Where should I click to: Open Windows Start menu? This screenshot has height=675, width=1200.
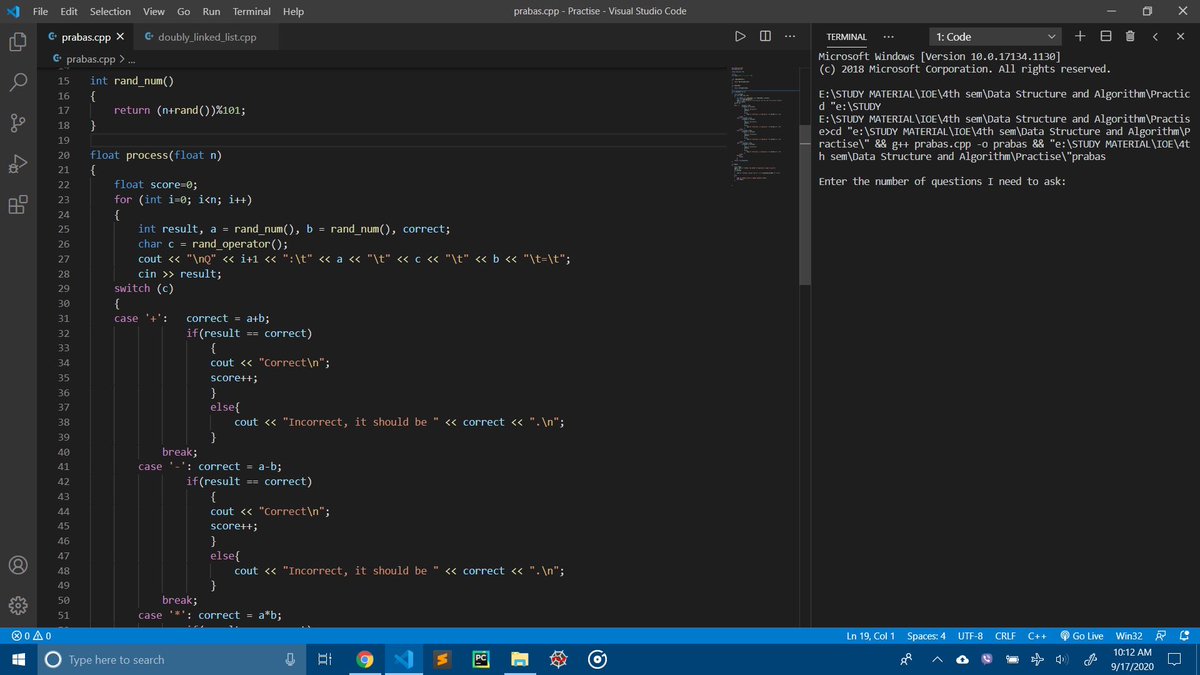[20, 660]
